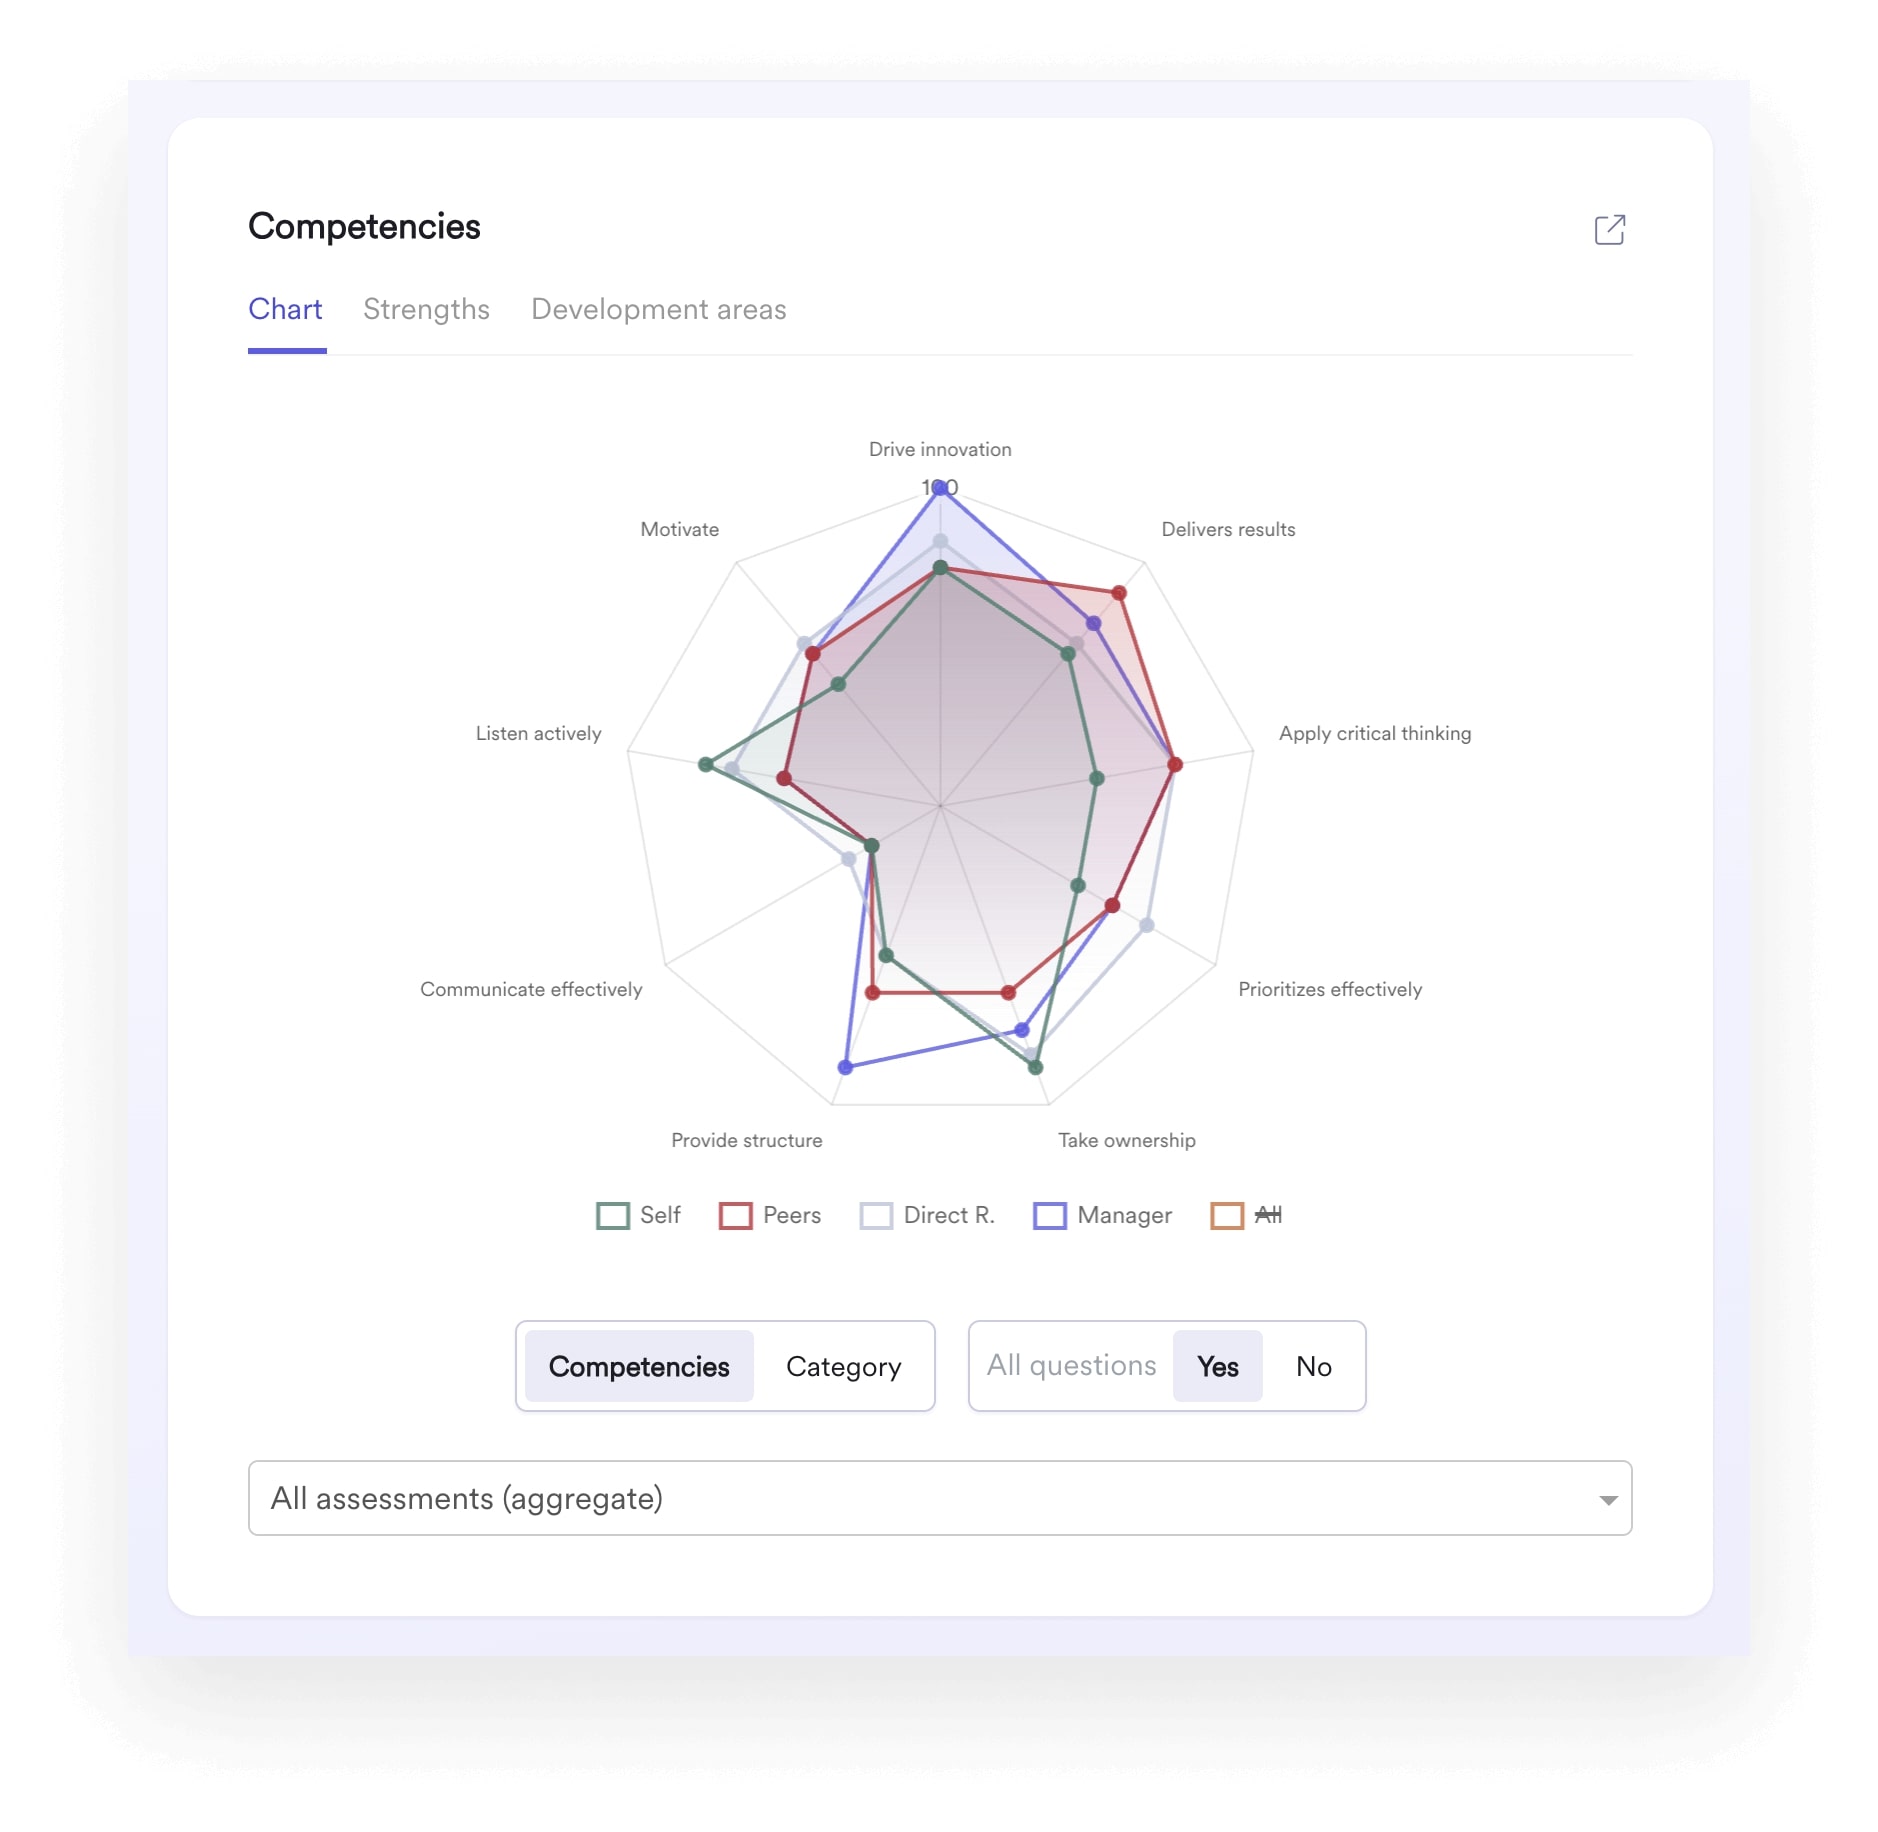Set All questions to No
The width and height of the screenshot is (1878, 1832).
[1313, 1366]
